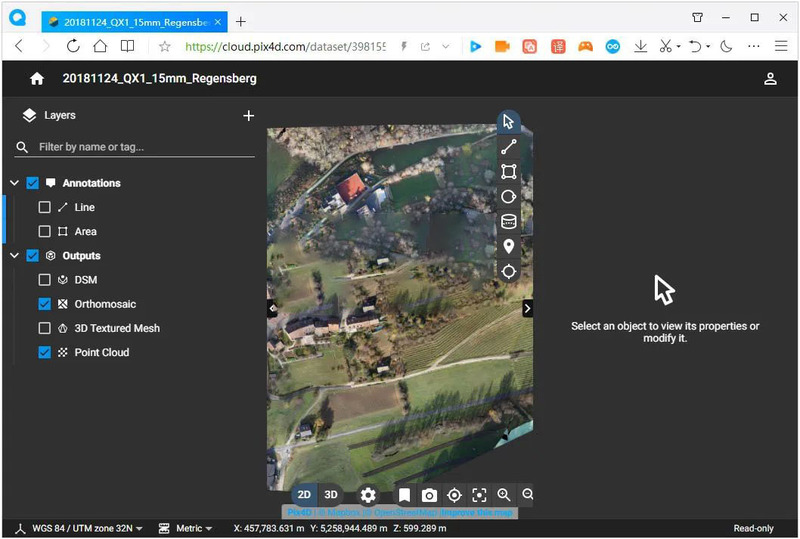Image resolution: width=800 pixels, height=539 pixels.
Task: Collapse the right properties panel arrow
Action: point(528,308)
